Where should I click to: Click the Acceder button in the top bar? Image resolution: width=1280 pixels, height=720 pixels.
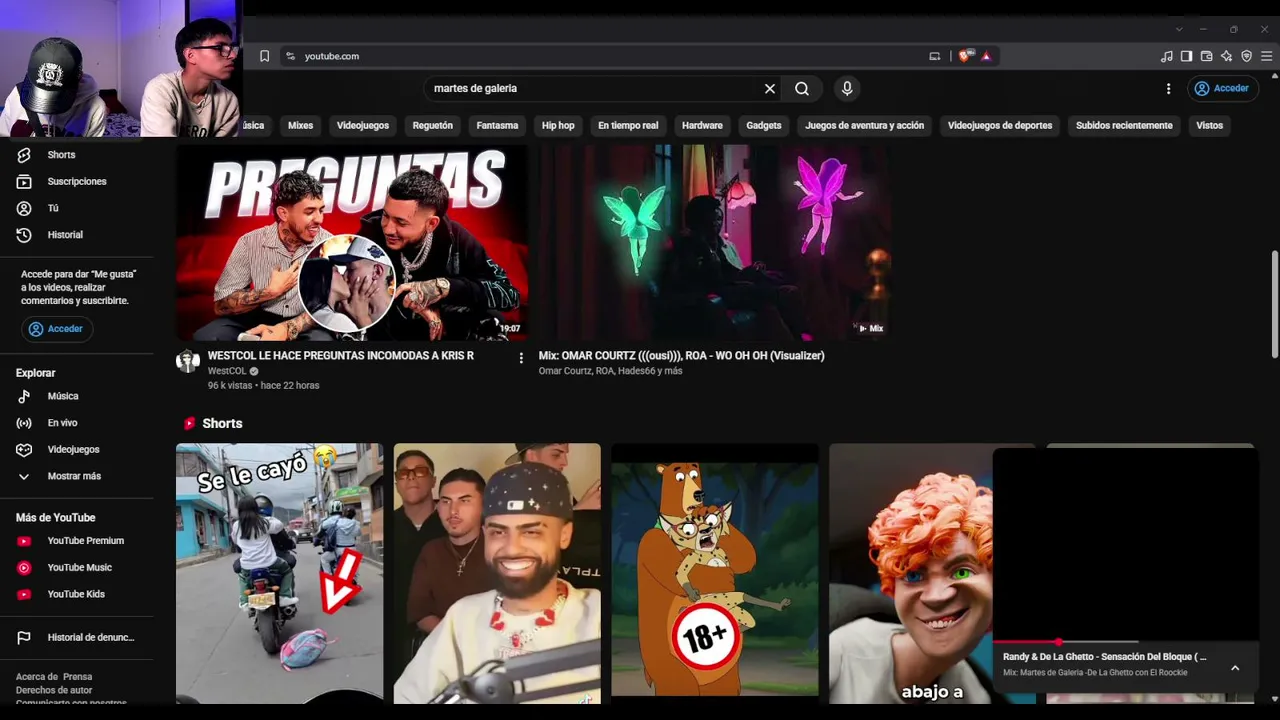click(1221, 88)
